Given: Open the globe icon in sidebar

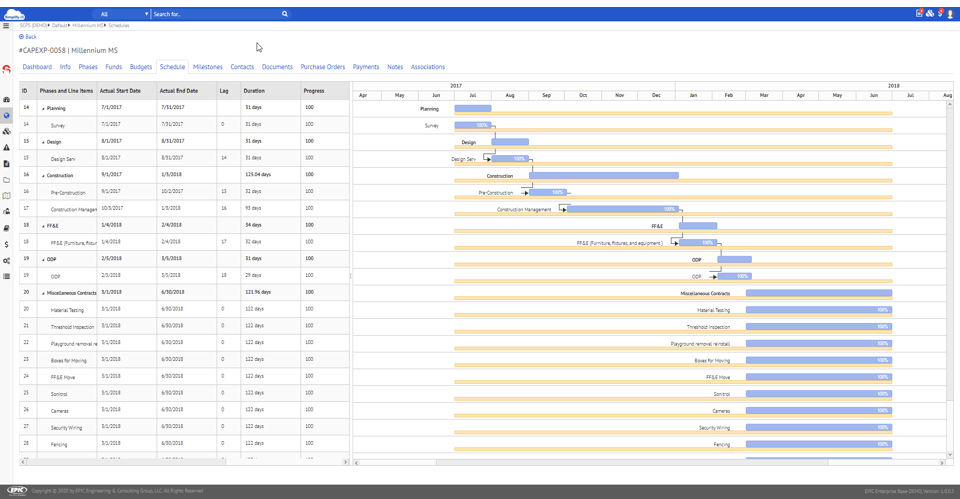Looking at the screenshot, I should pos(6,116).
